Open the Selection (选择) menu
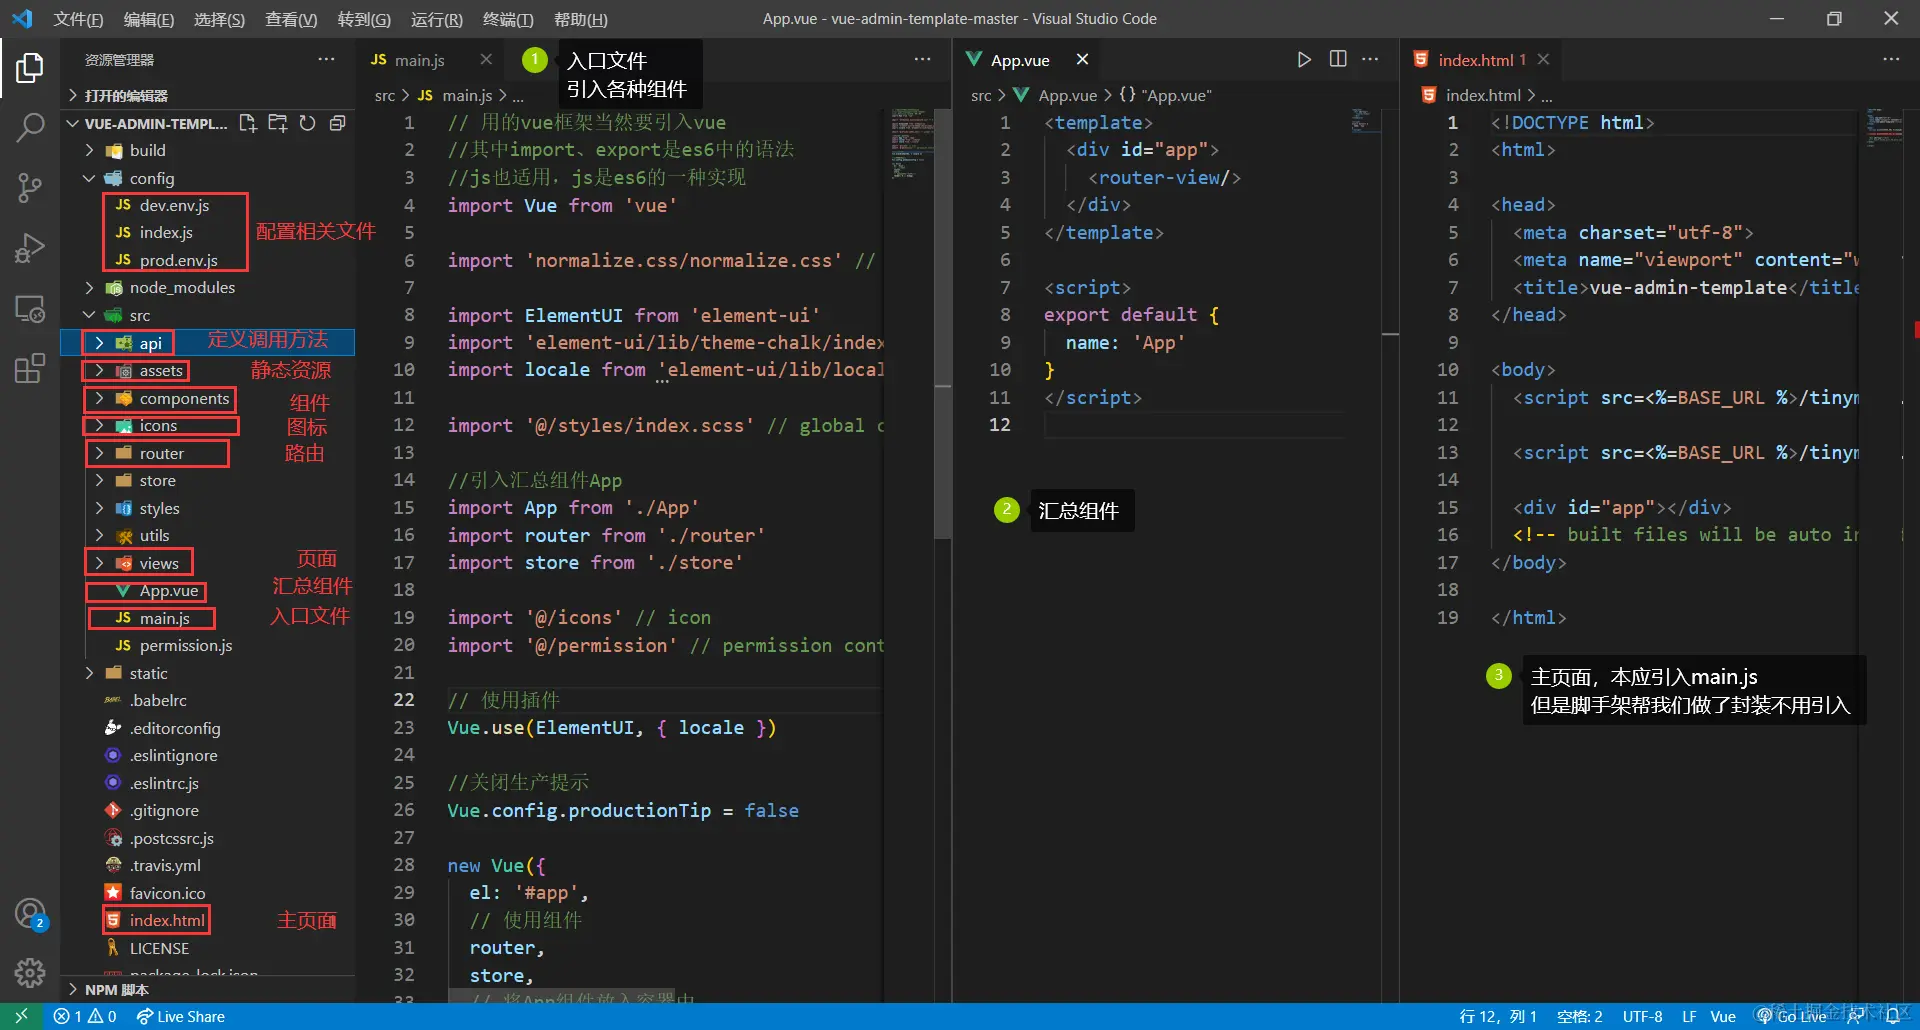 (x=219, y=19)
